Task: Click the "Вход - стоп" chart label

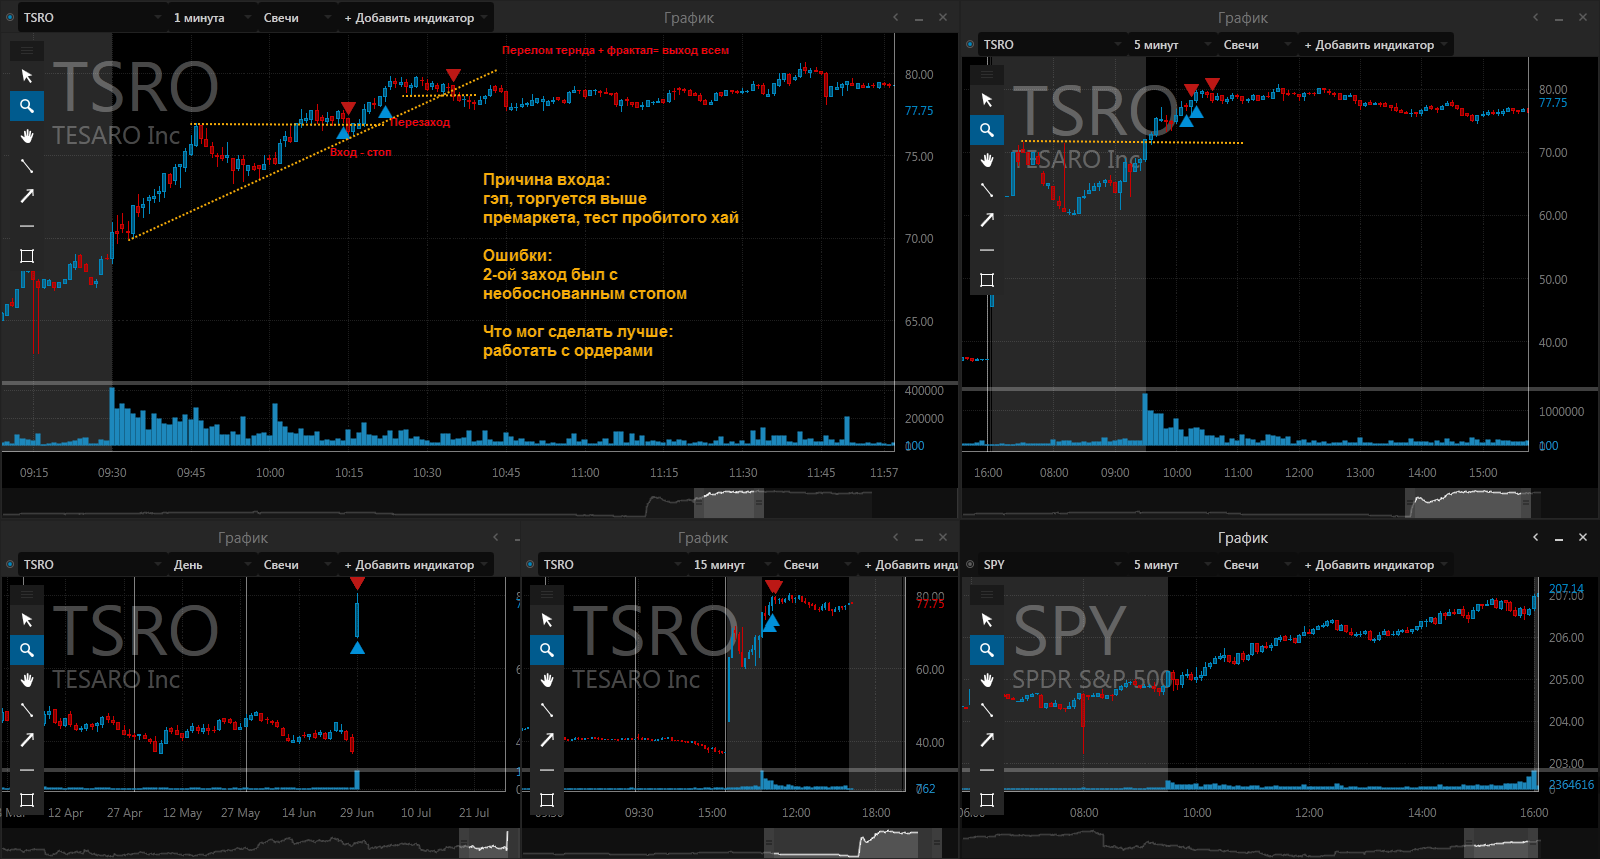Action: [361, 152]
